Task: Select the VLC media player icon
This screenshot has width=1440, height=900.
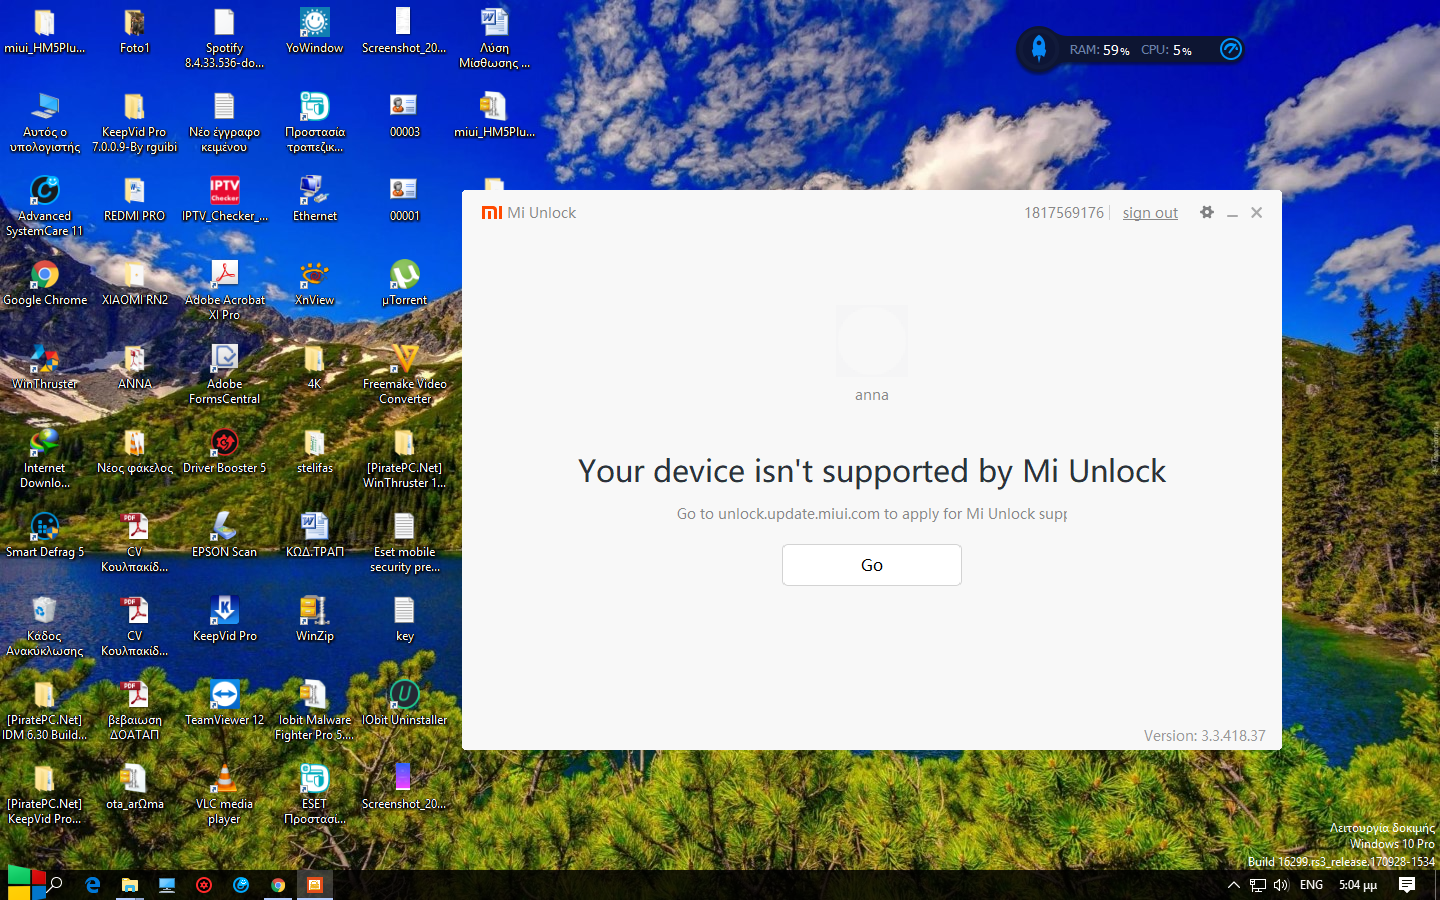Action: [225, 794]
